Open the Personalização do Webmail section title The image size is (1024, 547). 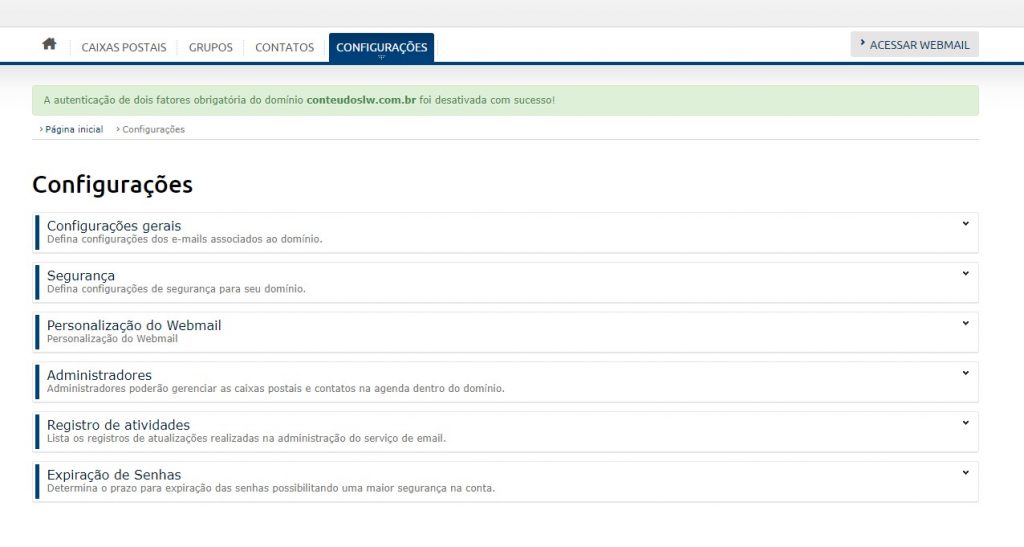tap(134, 325)
